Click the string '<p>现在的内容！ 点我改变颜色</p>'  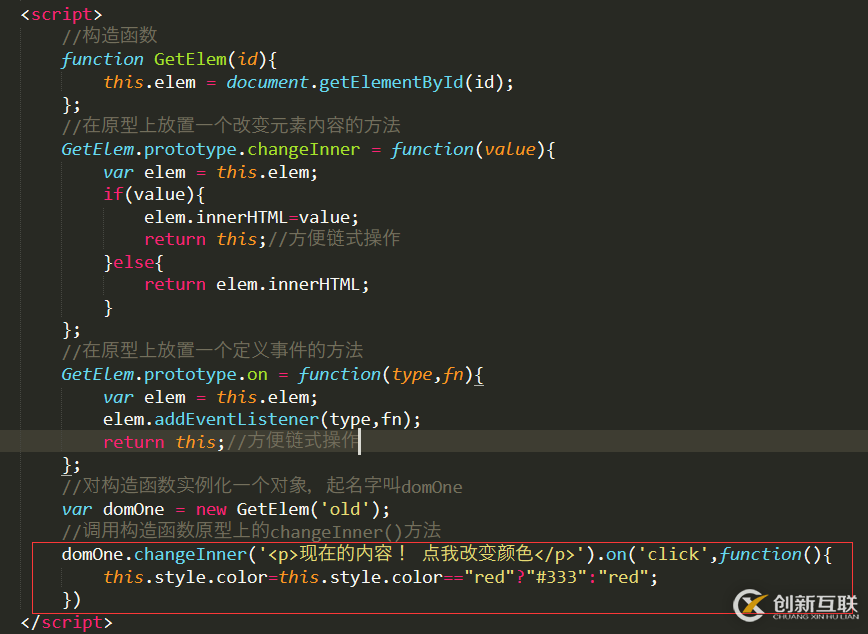(422, 554)
